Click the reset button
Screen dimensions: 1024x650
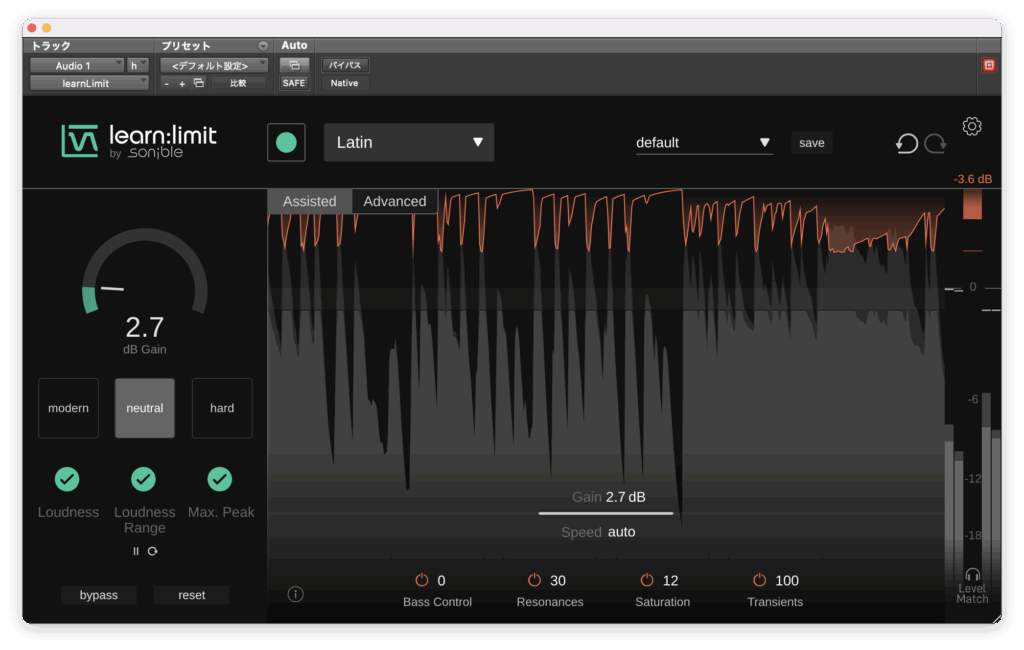coord(191,595)
